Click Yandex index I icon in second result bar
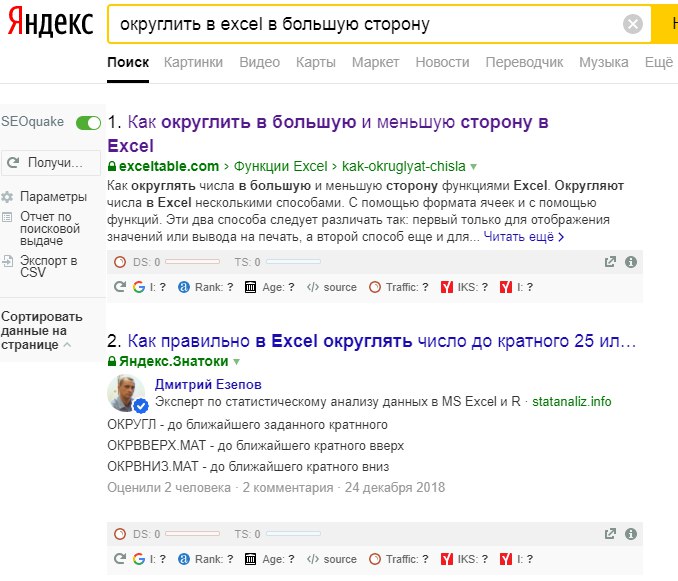This screenshot has height=581, width=678. (x=505, y=559)
